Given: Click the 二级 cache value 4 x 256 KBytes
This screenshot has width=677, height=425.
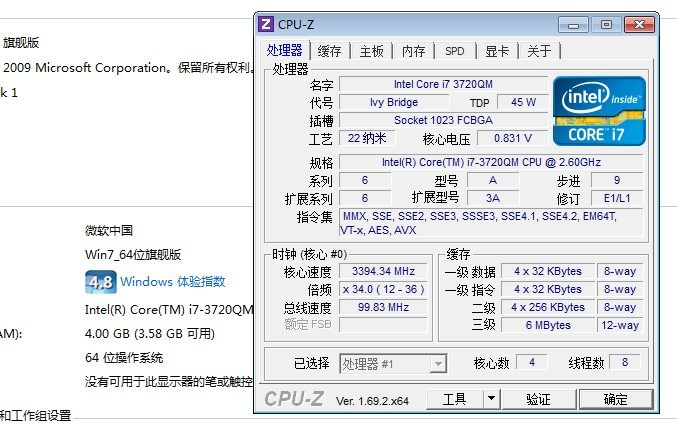Looking at the screenshot, I should [x=547, y=307].
